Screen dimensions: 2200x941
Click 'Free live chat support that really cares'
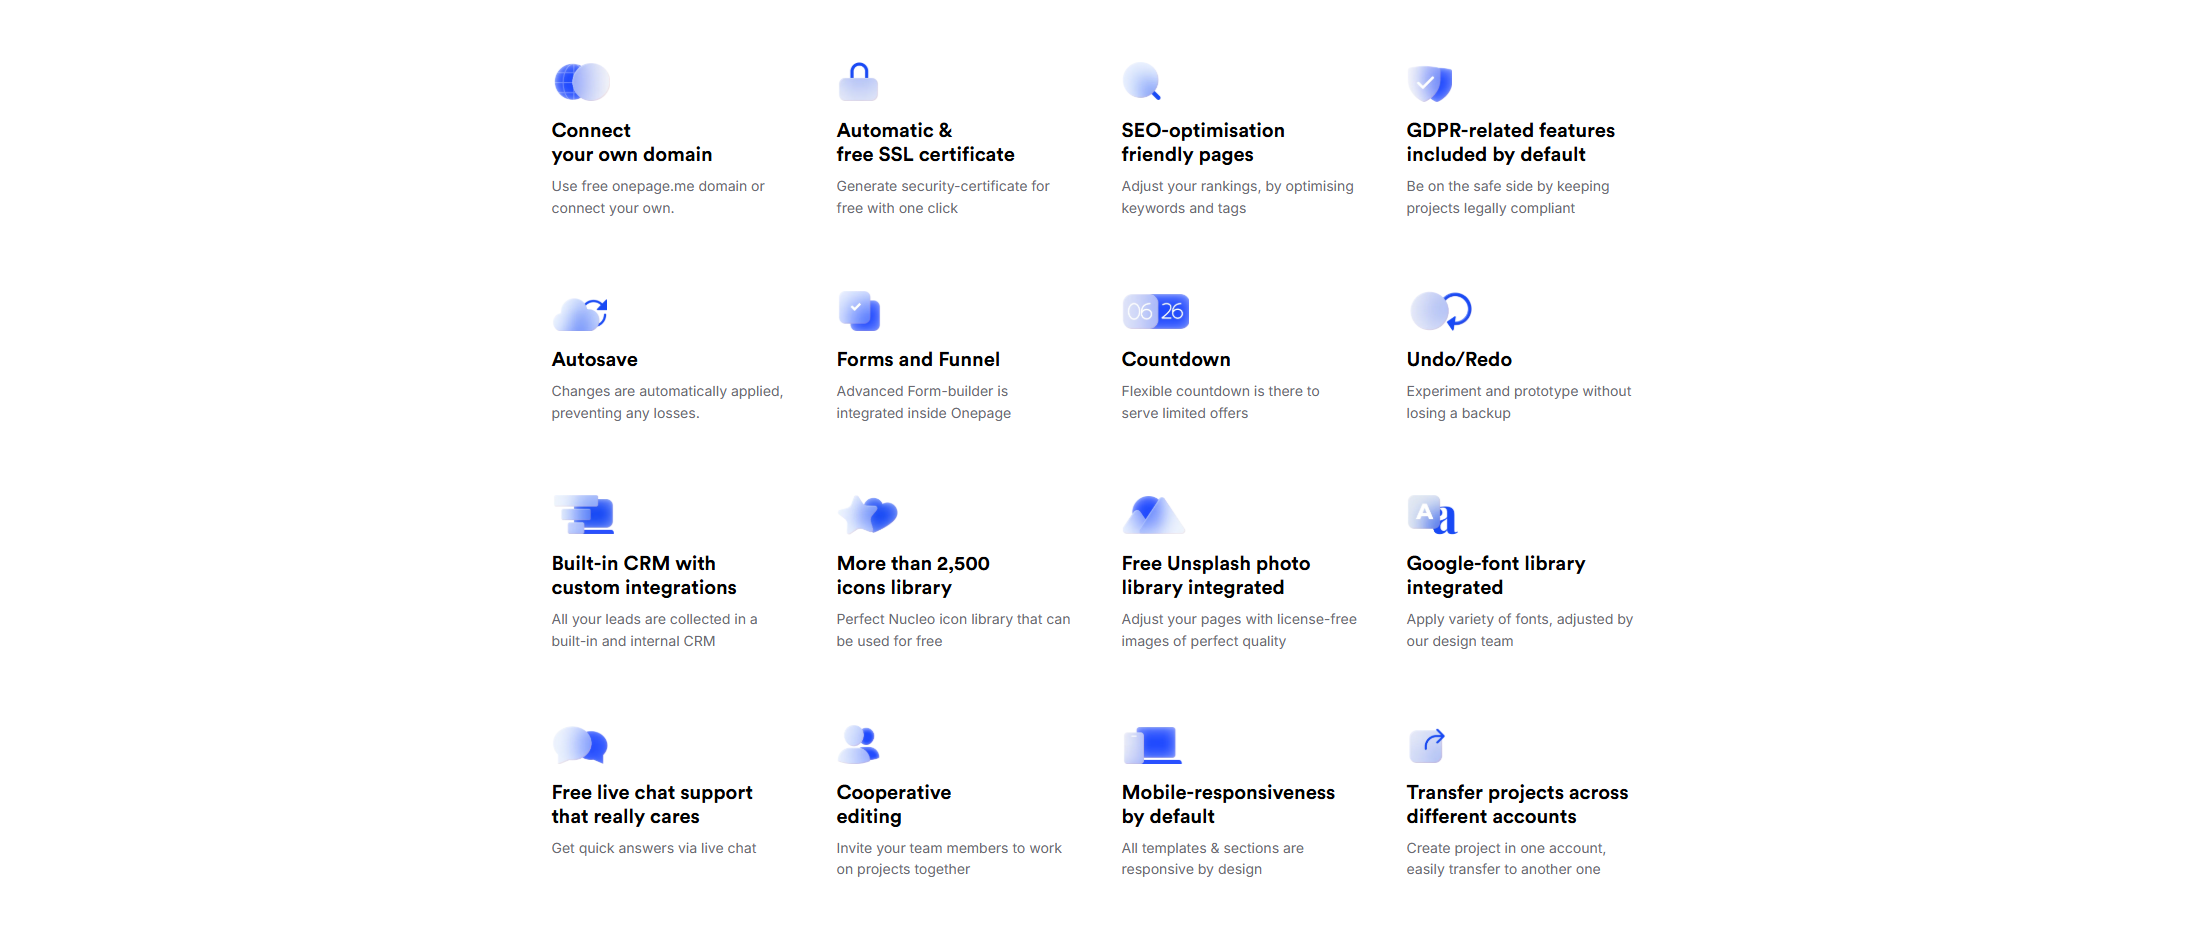[652, 804]
